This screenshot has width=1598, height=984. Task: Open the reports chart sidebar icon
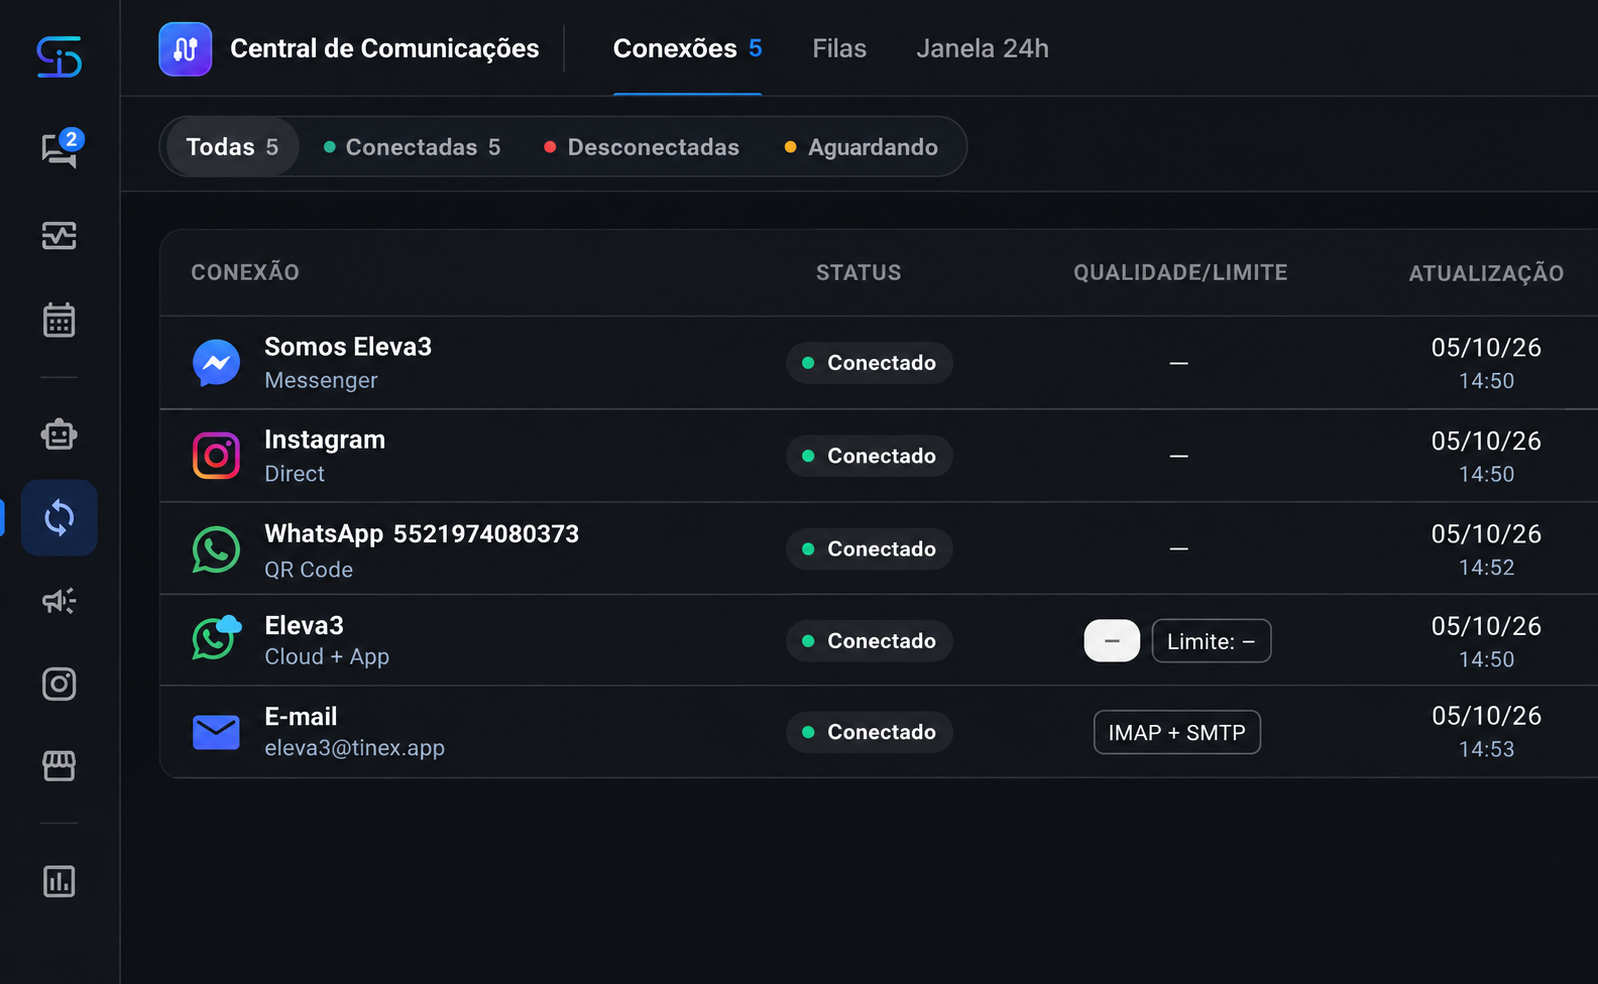click(59, 881)
